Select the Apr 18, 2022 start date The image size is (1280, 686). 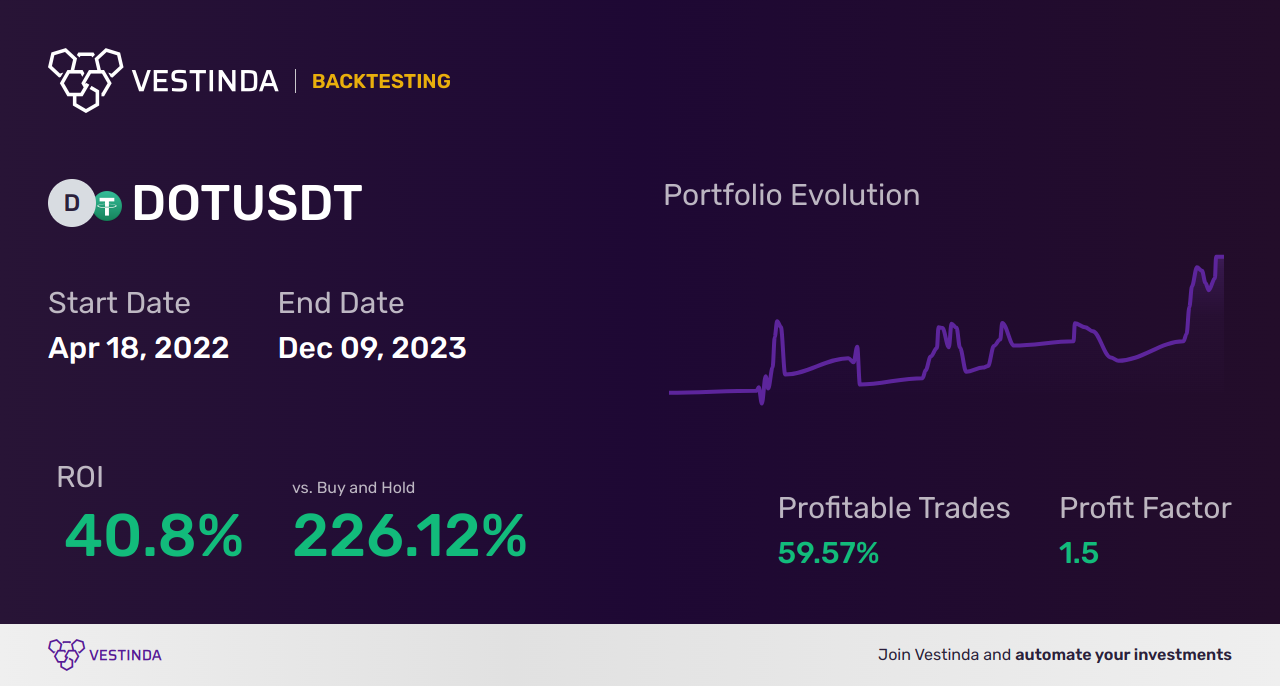(x=139, y=348)
